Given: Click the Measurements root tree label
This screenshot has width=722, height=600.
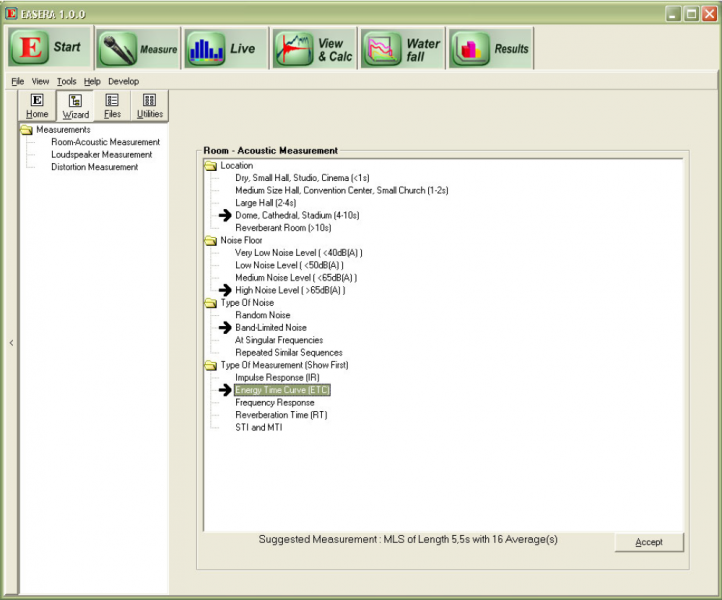Looking at the screenshot, I should [x=63, y=130].
